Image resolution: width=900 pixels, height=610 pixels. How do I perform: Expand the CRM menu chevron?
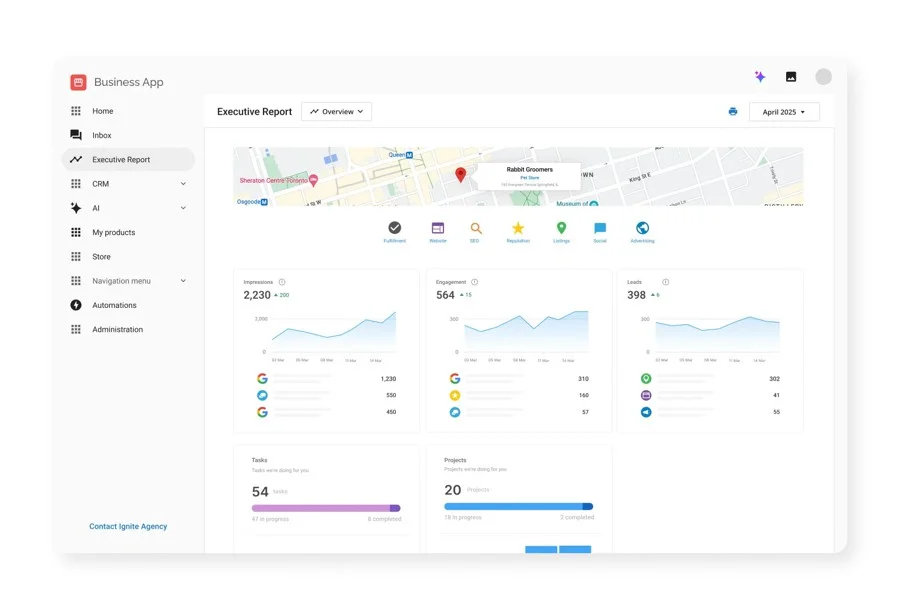pyautogui.click(x=183, y=184)
